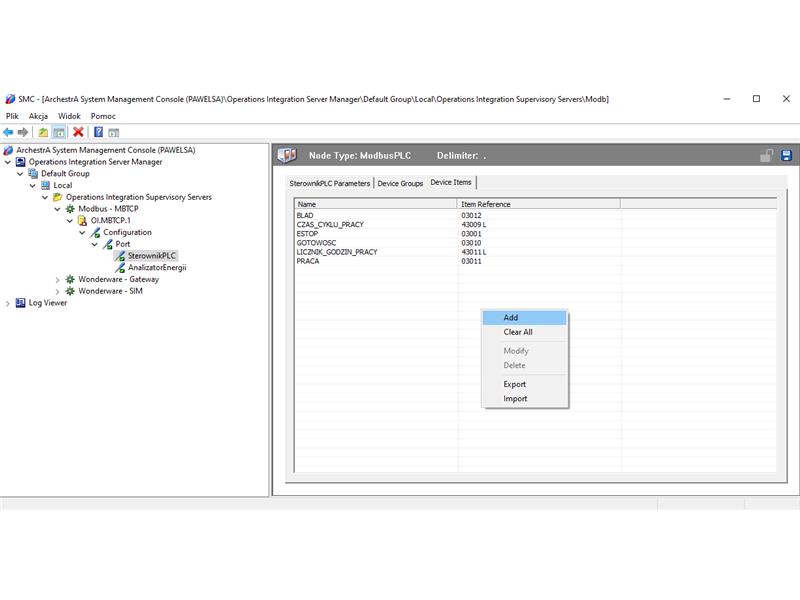
Task: Click the ModbusPLC node type icon in the header
Action: (287, 155)
